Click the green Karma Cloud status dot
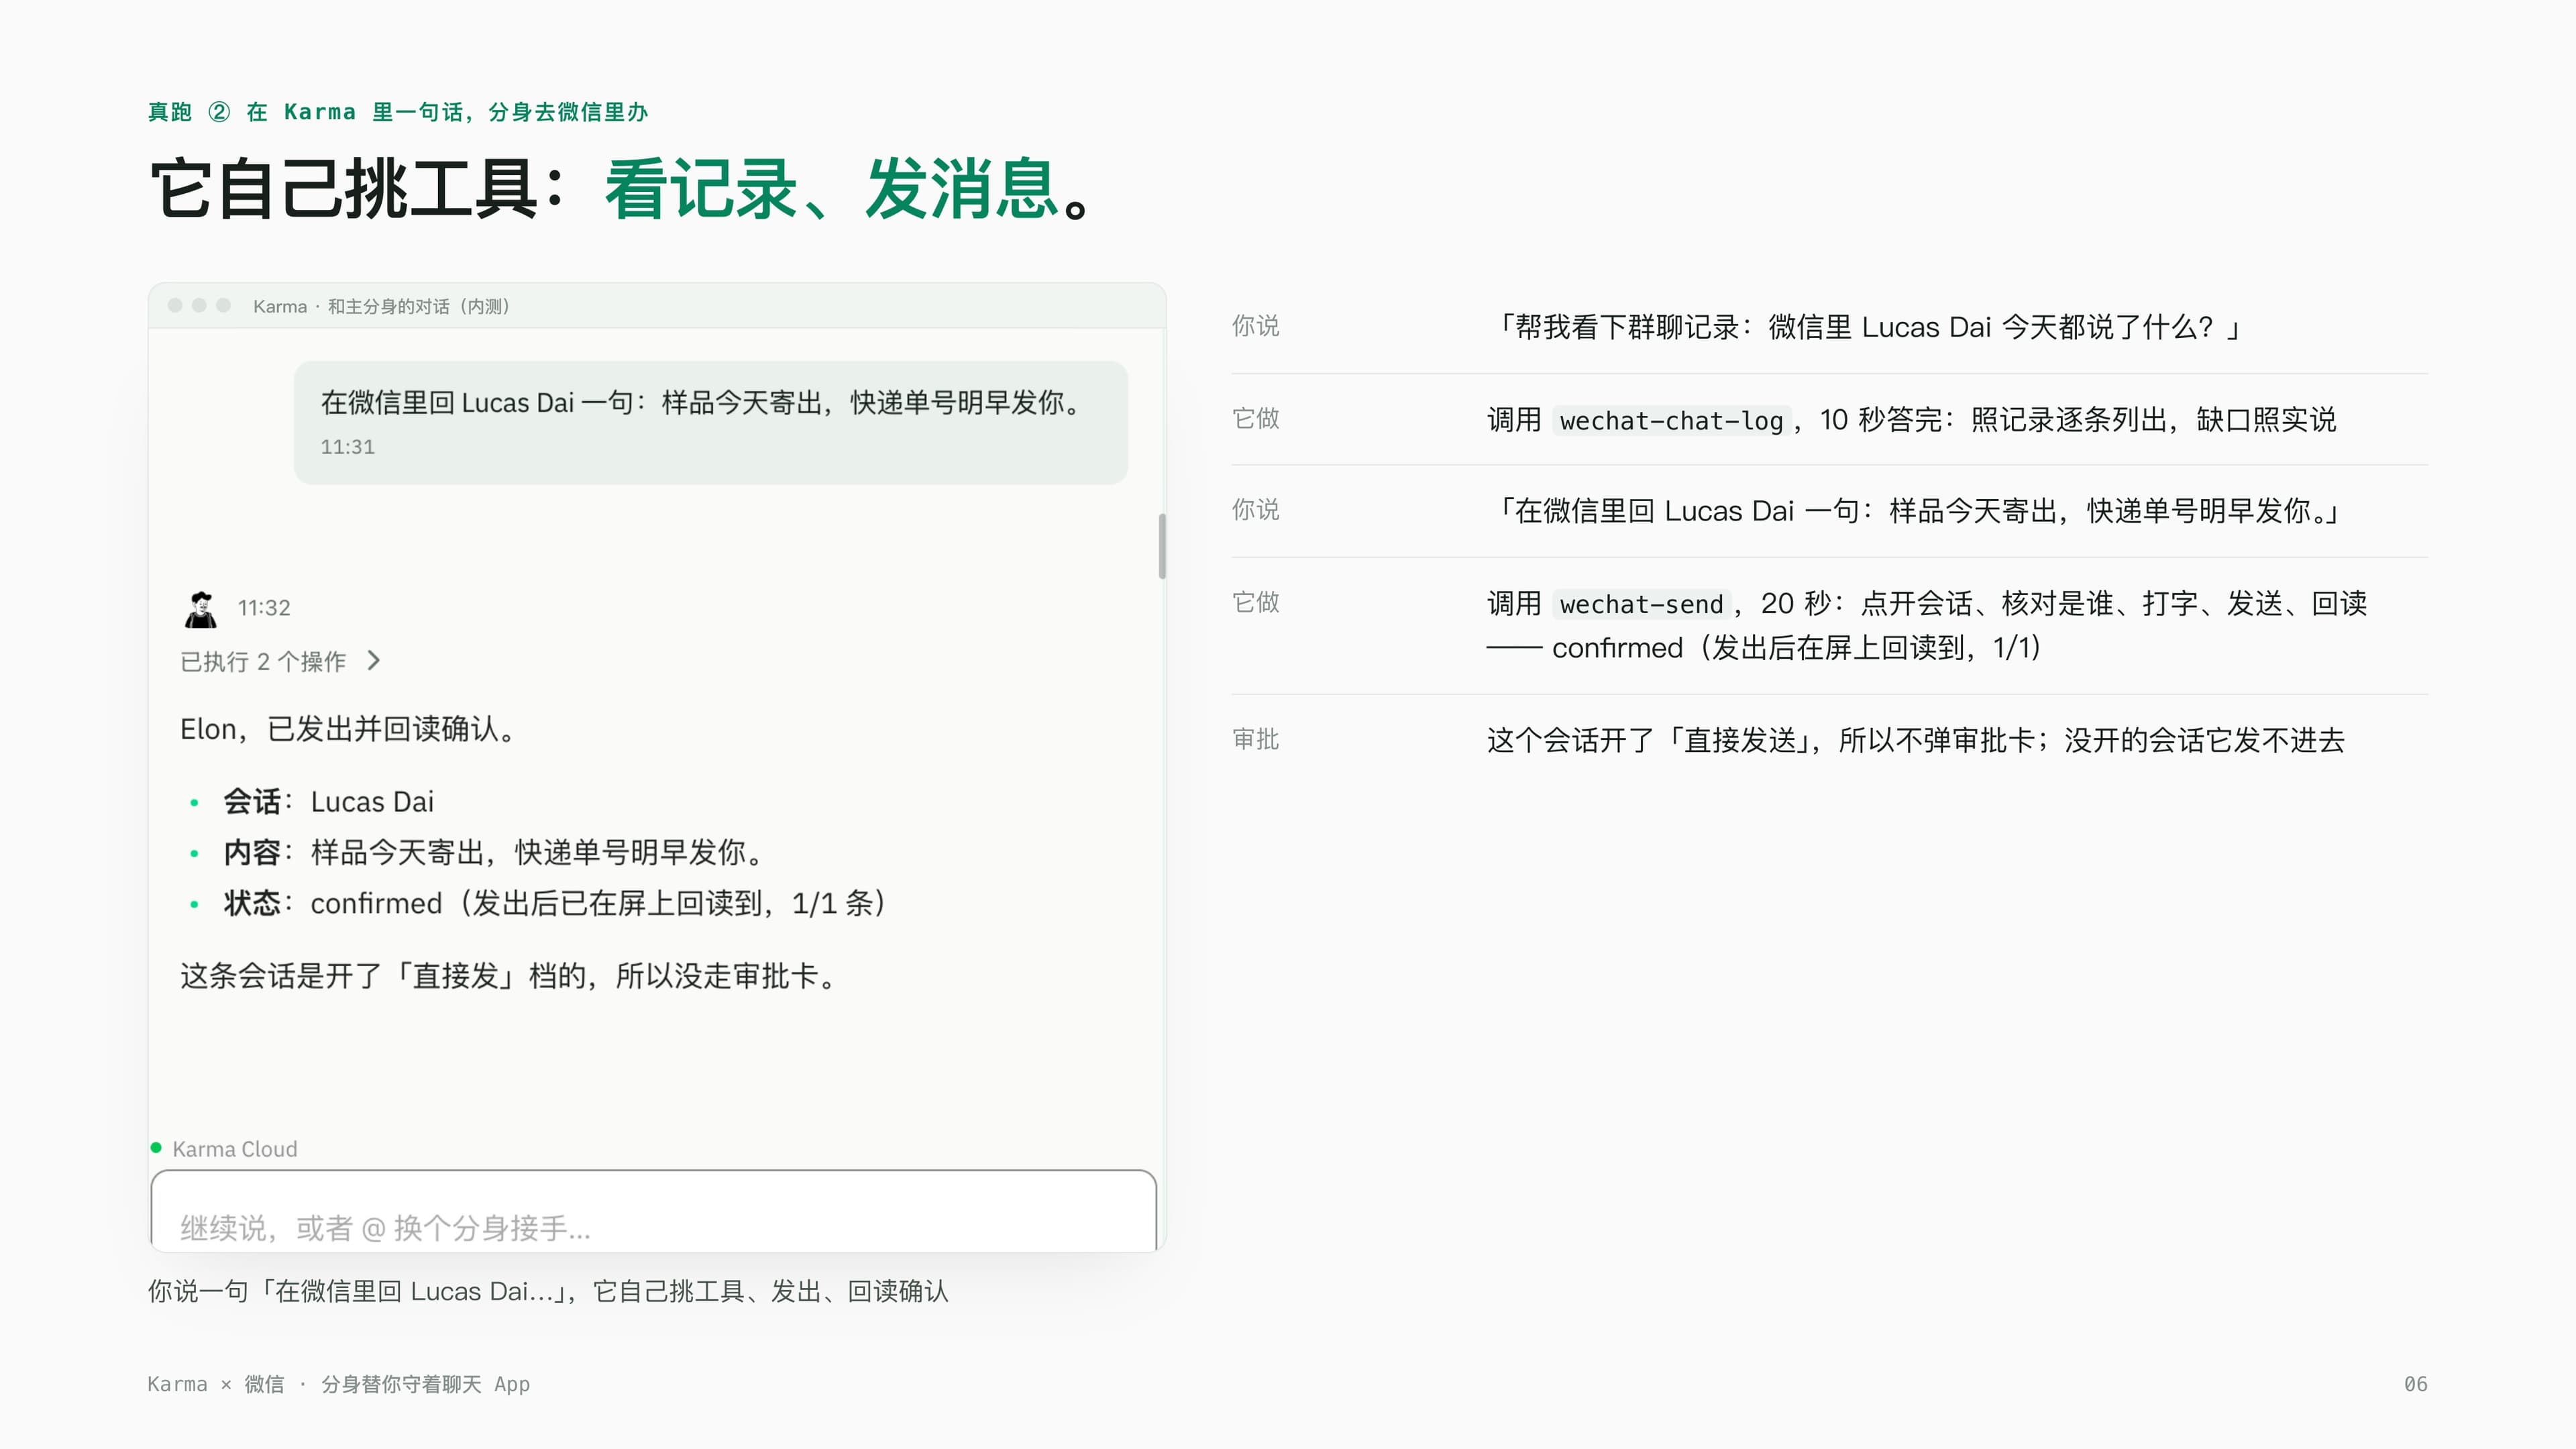The width and height of the screenshot is (2576, 1449). click(156, 1148)
